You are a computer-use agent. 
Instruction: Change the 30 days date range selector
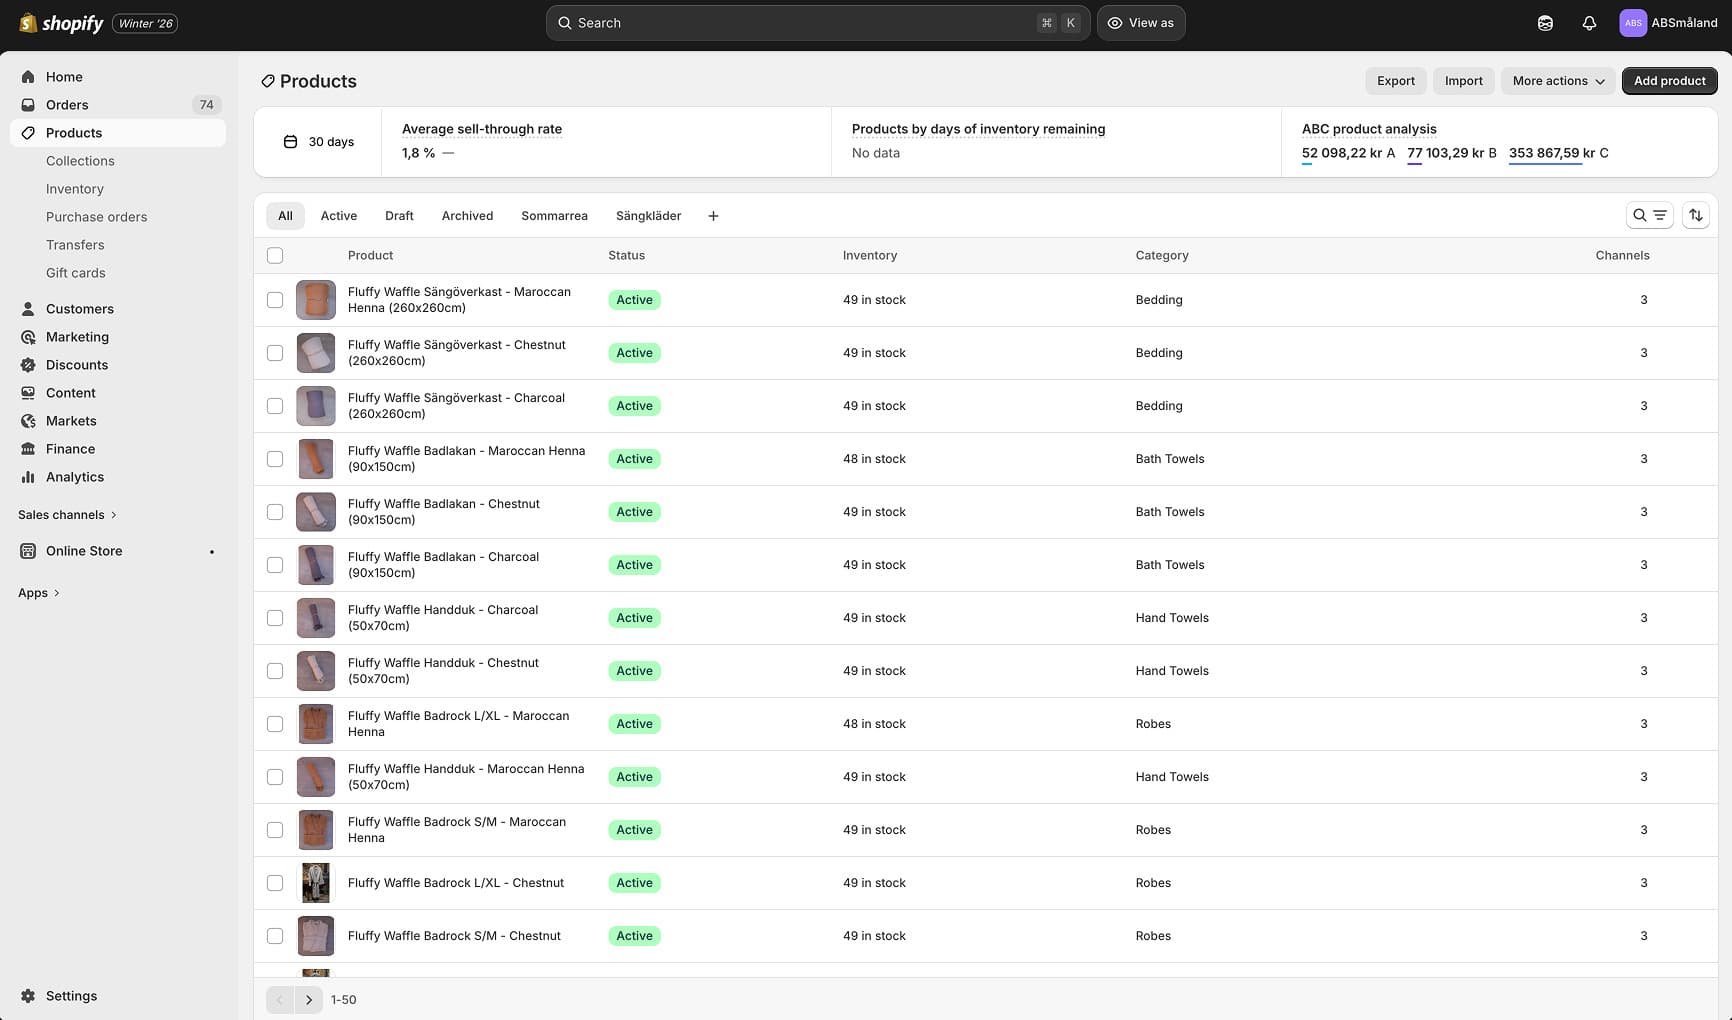click(320, 141)
